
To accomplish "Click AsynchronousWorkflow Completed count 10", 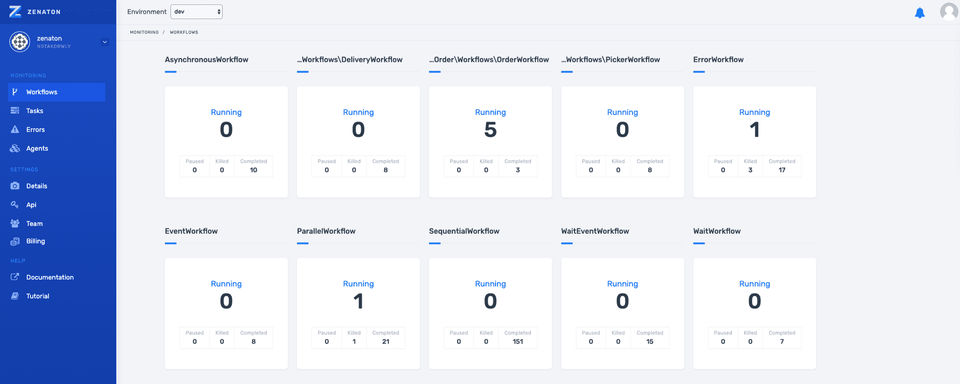I will (x=253, y=170).
